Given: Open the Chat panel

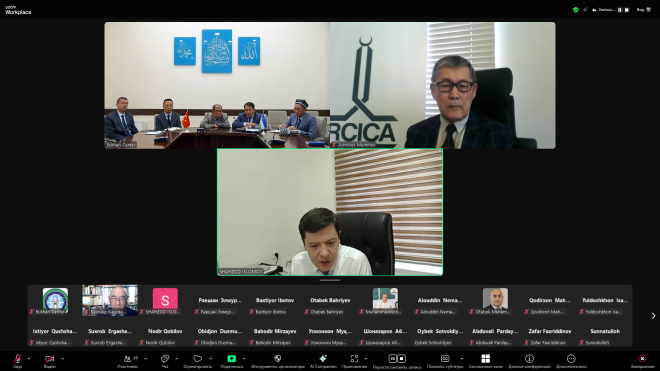Looking at the screenshot, I should 165,361.
